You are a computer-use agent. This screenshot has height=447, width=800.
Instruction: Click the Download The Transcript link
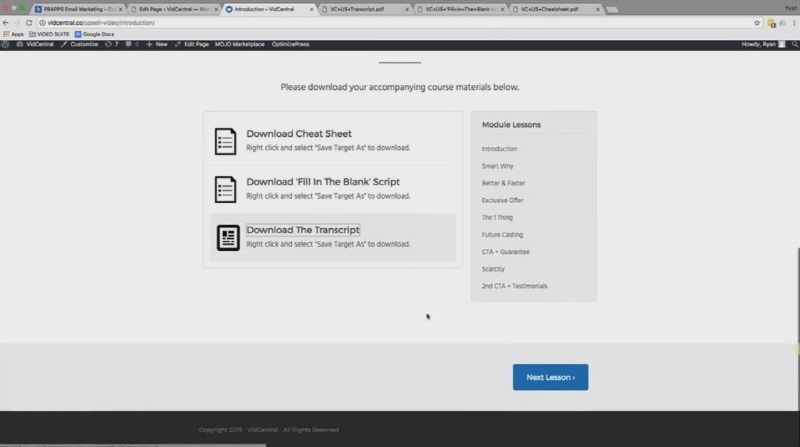[x=303, y=230]
